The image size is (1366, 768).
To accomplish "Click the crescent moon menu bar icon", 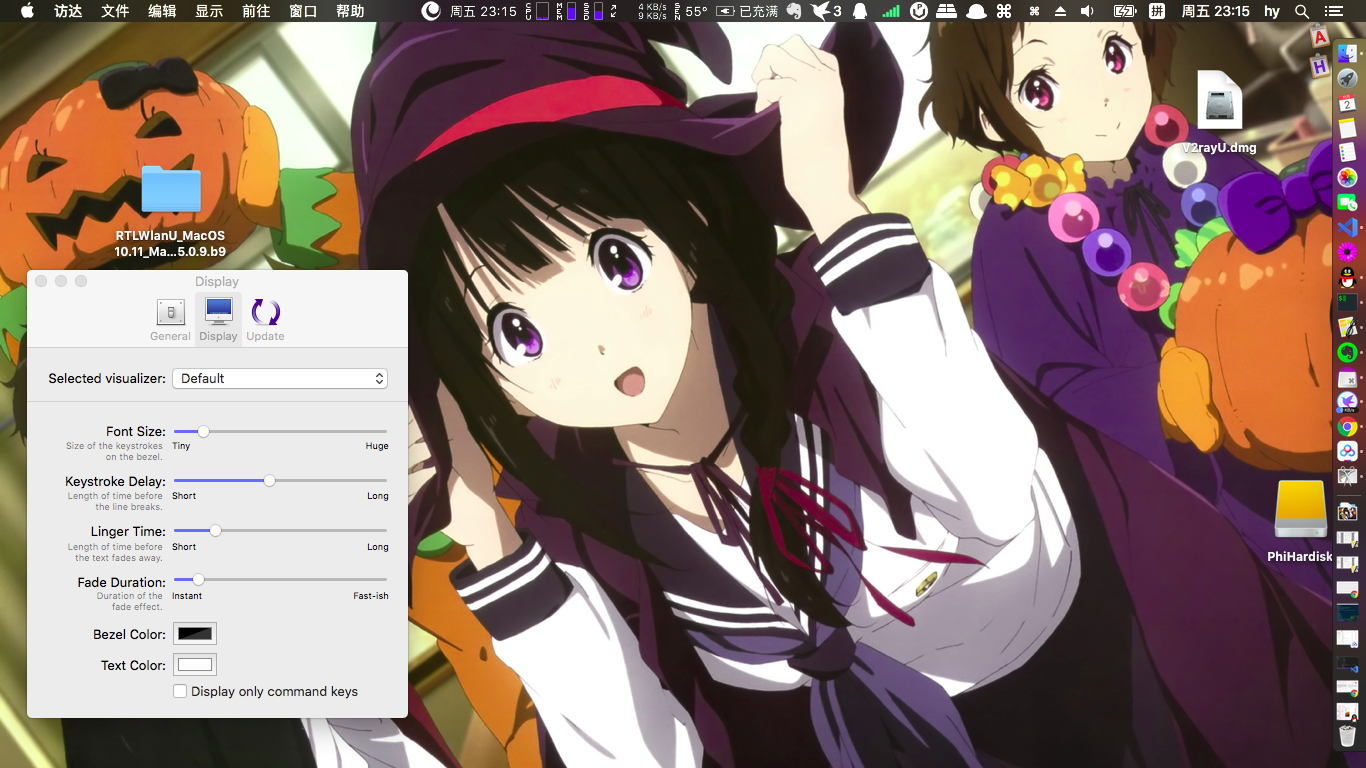I will coord(430,11).
